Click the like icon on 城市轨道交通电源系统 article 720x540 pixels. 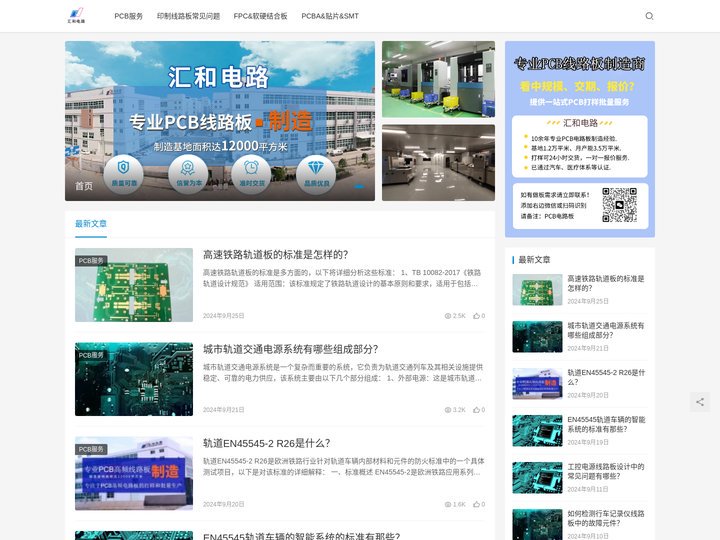[477, 410]
